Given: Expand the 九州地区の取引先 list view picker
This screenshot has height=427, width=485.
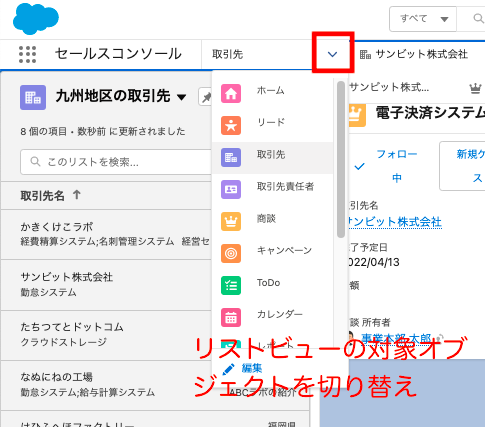Looking at the screenshot, I should tap(181, 97).
